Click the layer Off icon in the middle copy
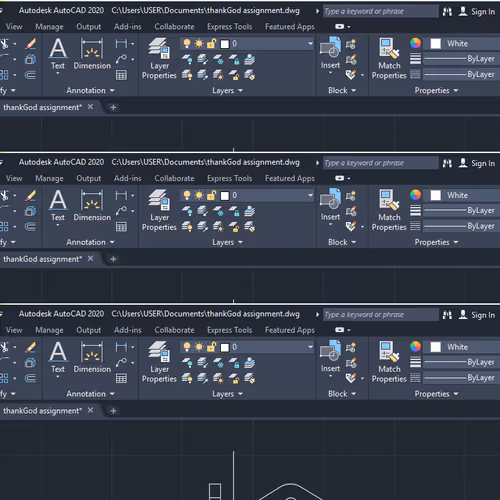The image size is (500, 500). [187, 211]
